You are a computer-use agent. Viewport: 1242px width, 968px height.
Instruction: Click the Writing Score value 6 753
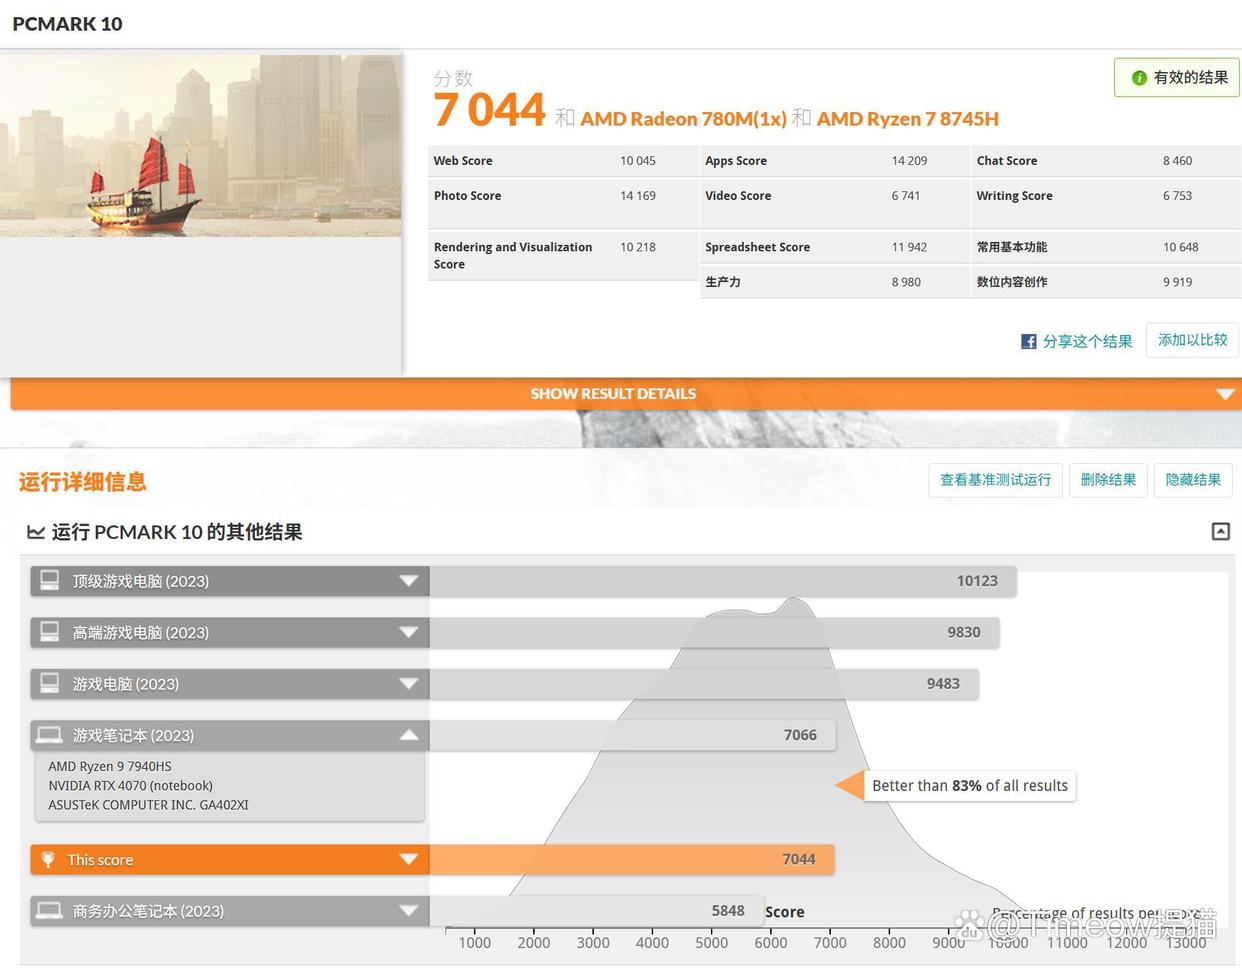coord(1177,196)
